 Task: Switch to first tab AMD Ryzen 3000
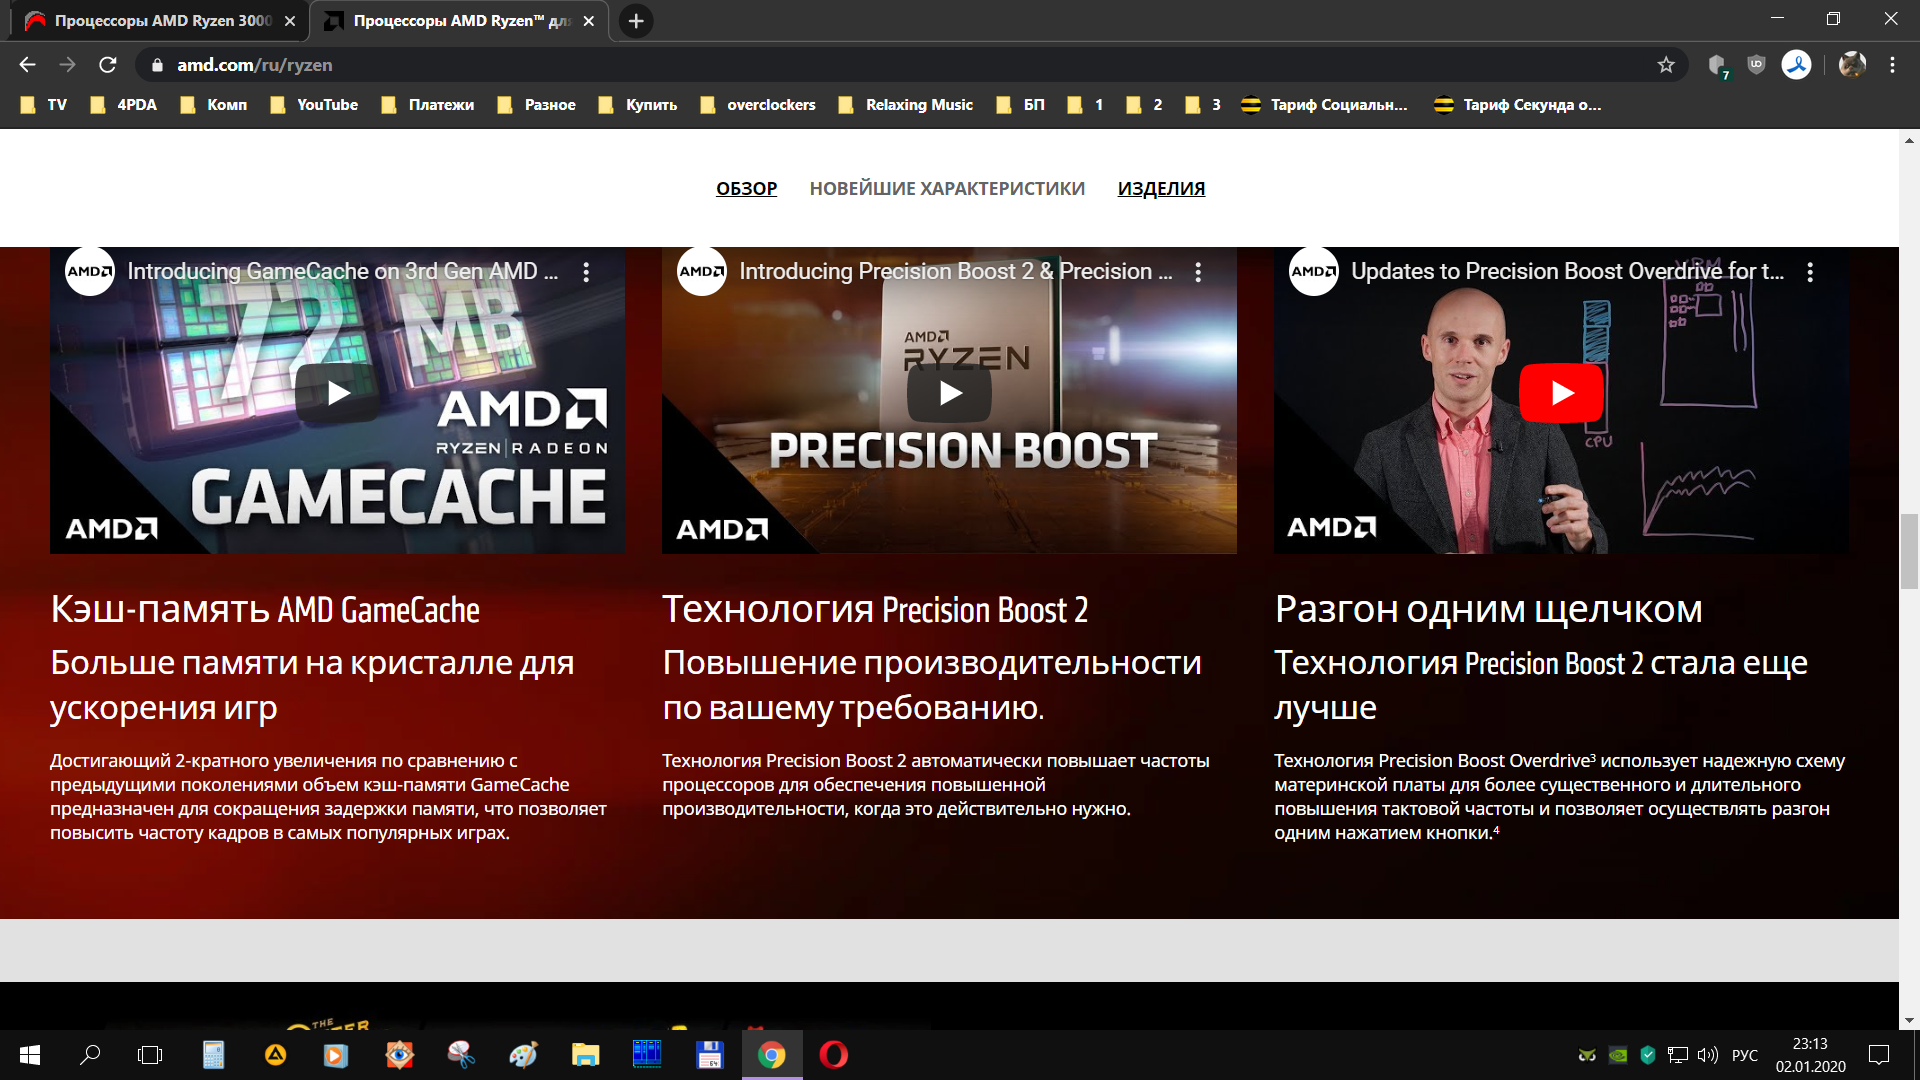pos(160,21)
